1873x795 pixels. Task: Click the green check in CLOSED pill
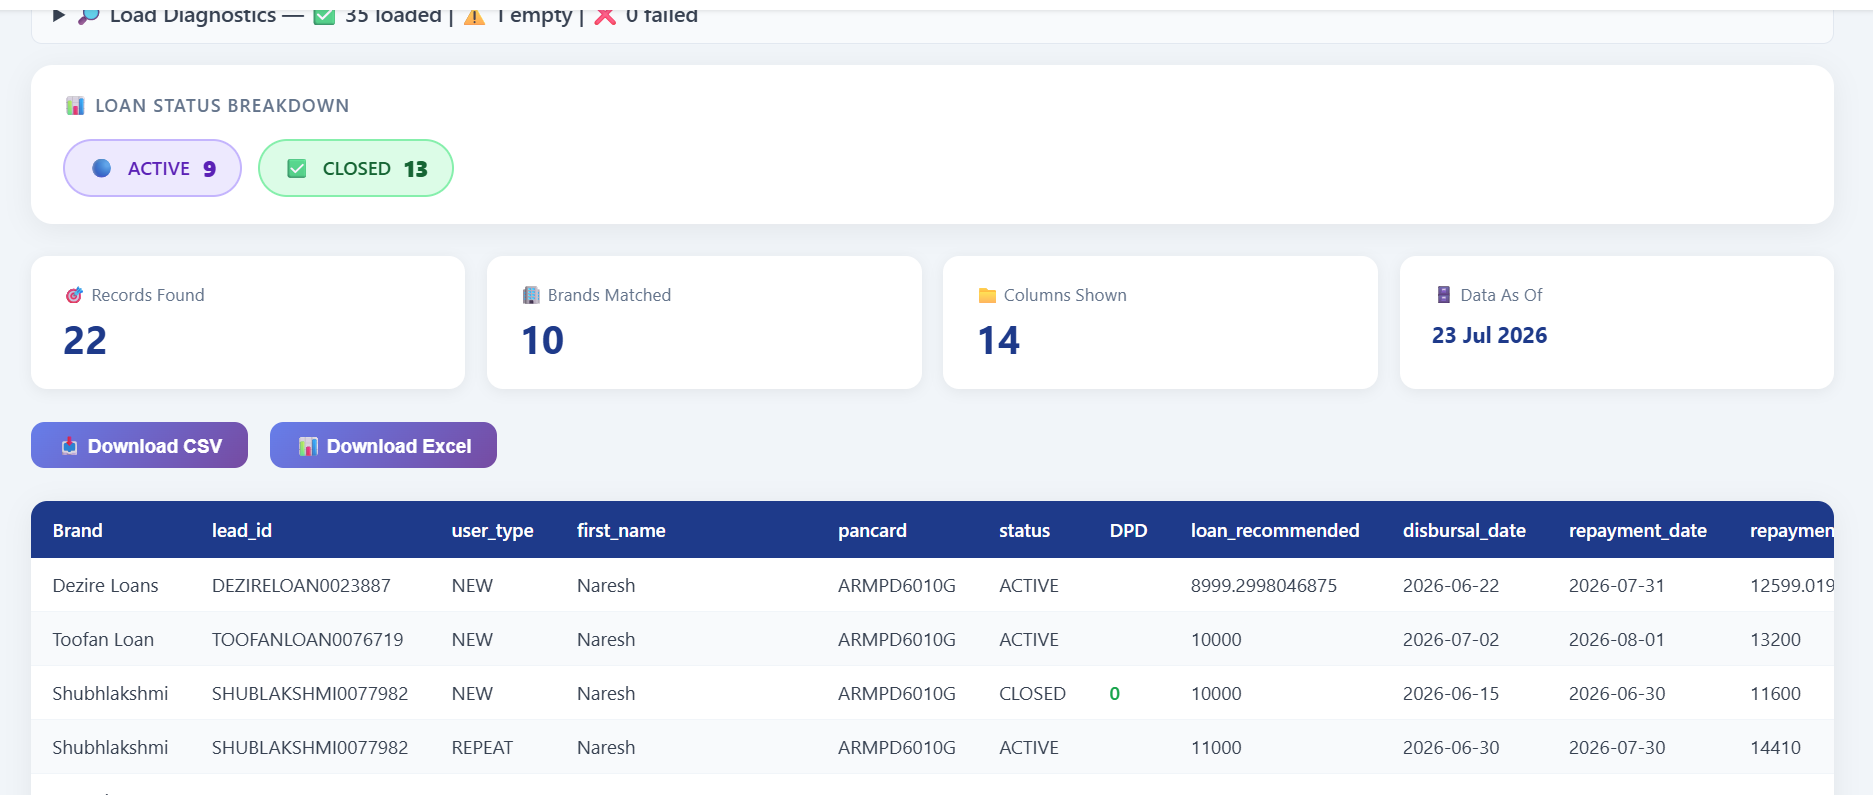pos(297,168)
